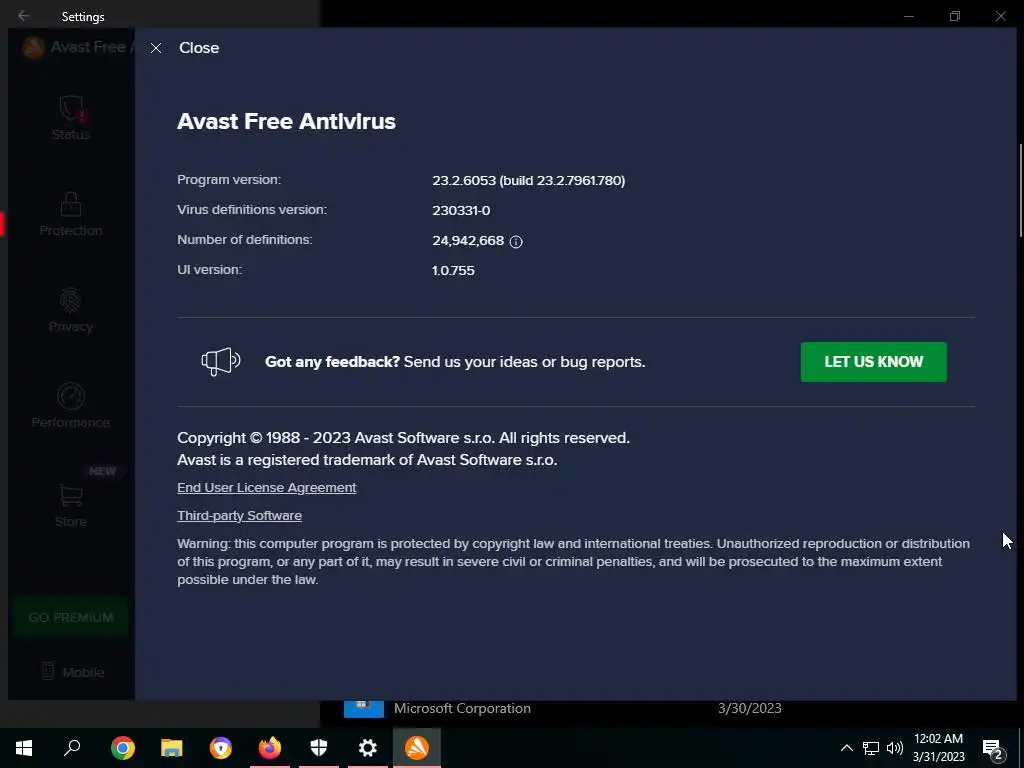Open Windows Security shield in the taskbar
This screenshot has width=1024, height=768.
click(319, 748)
